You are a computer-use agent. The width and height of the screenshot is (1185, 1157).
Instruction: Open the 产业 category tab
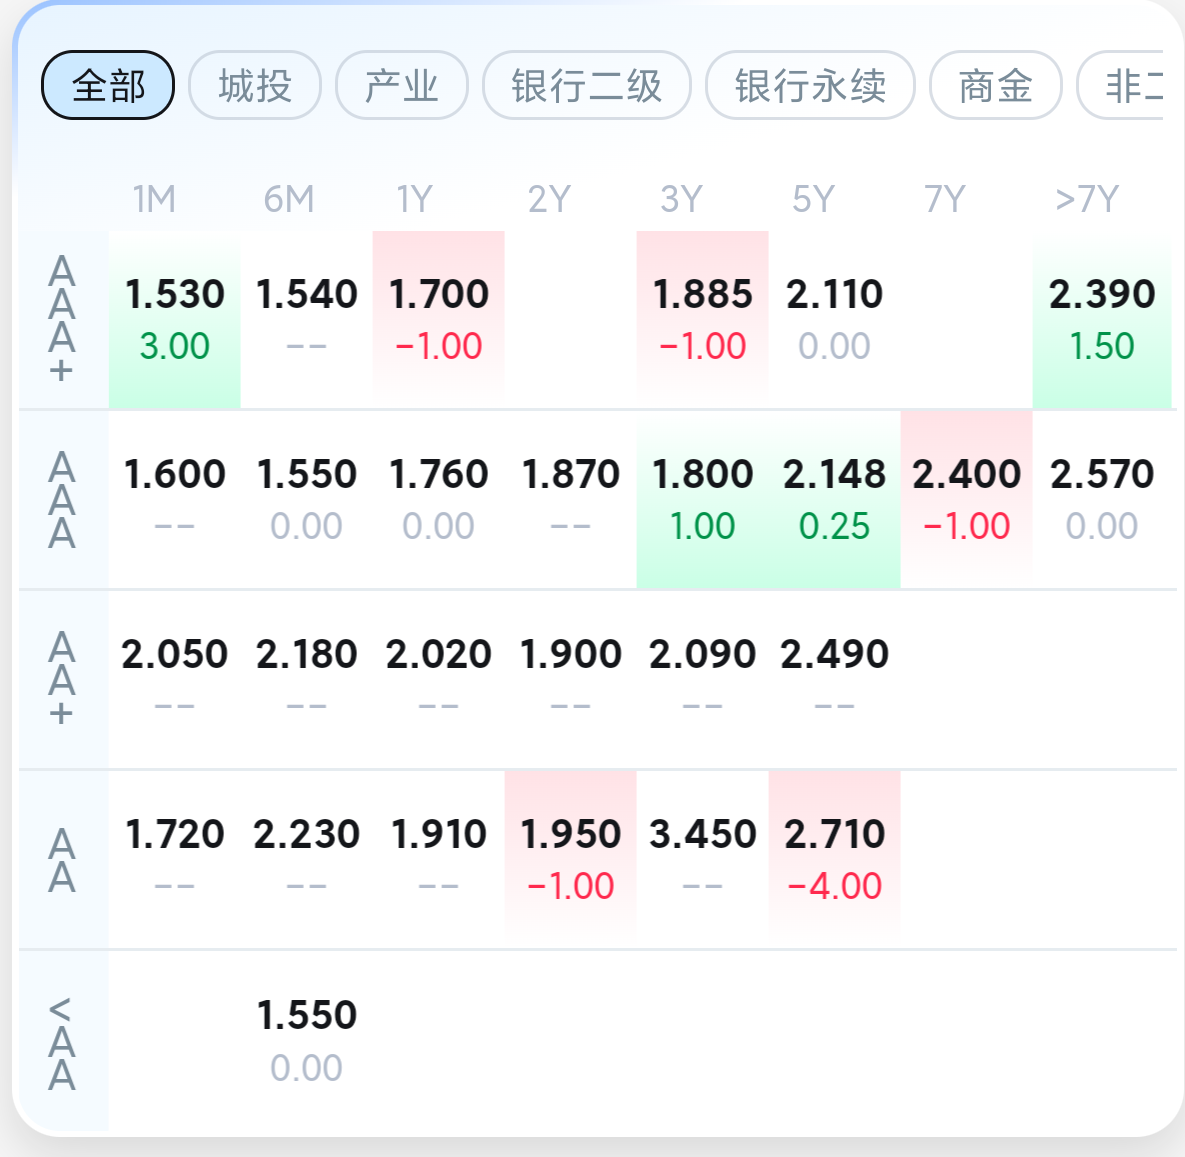(x=402, y=86)
